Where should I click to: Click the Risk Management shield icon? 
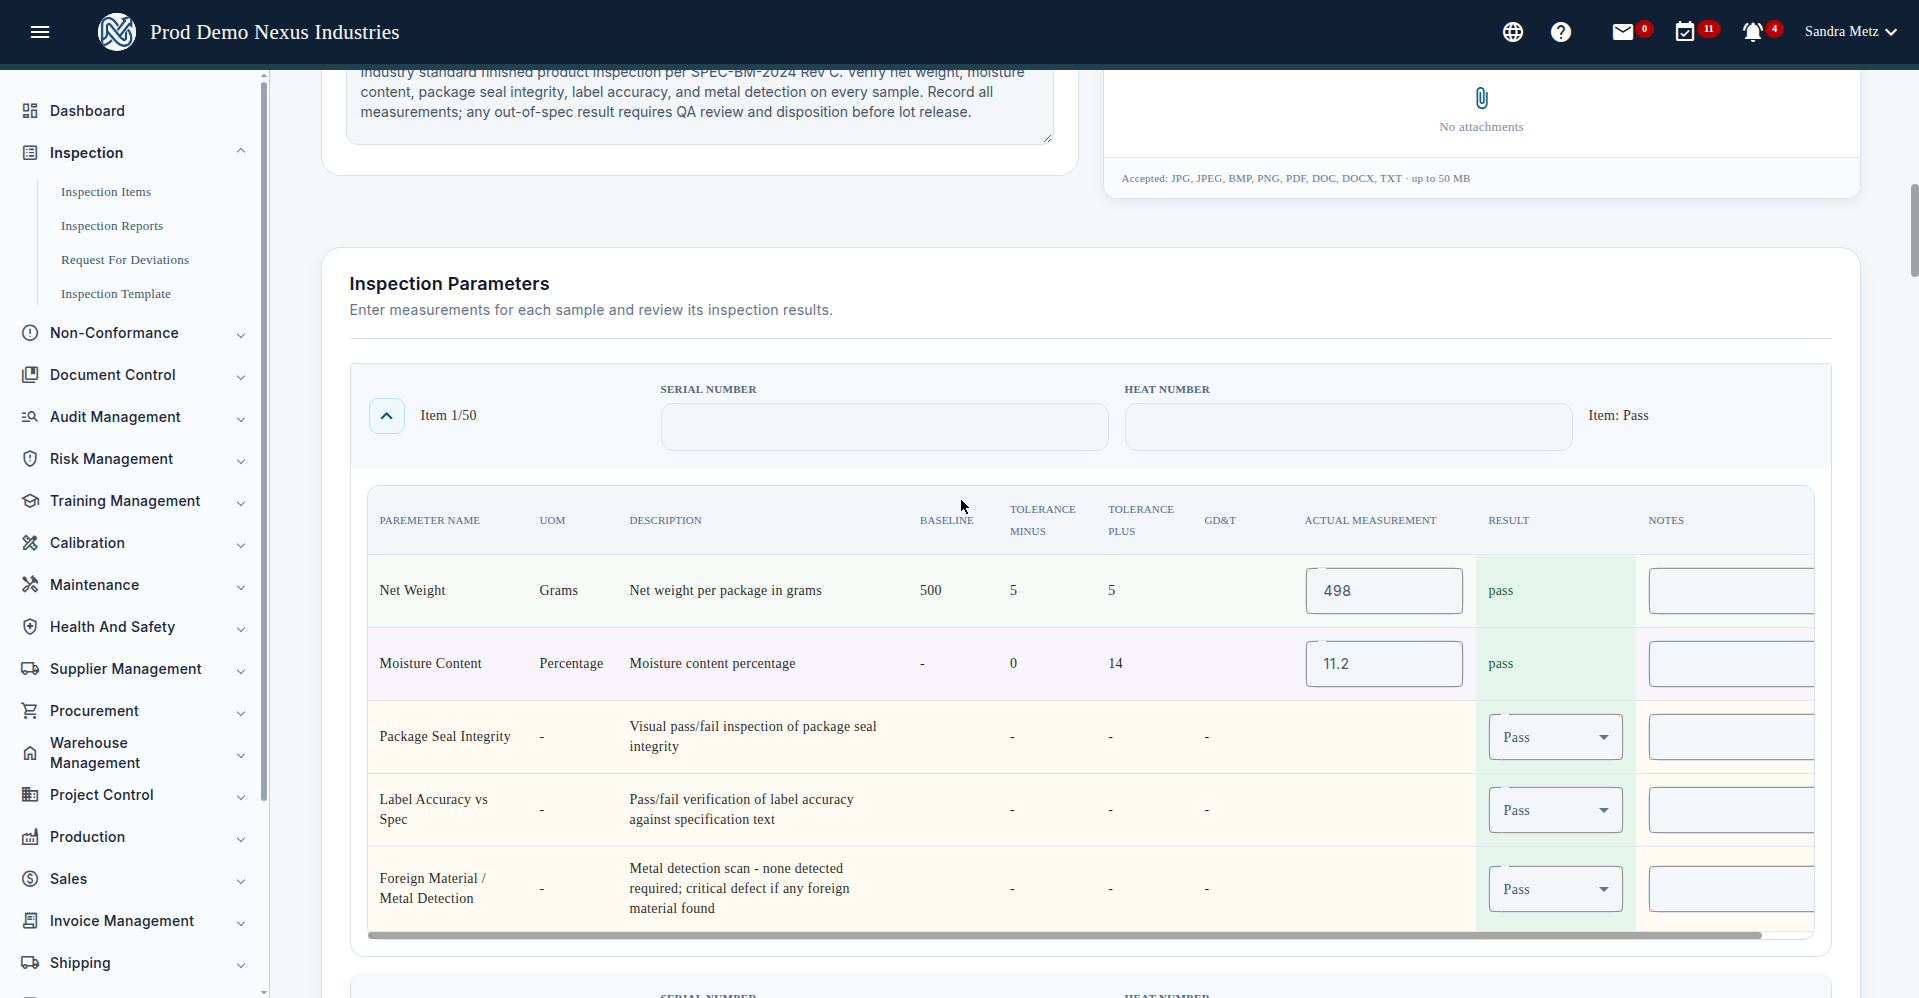pos(30,459)
